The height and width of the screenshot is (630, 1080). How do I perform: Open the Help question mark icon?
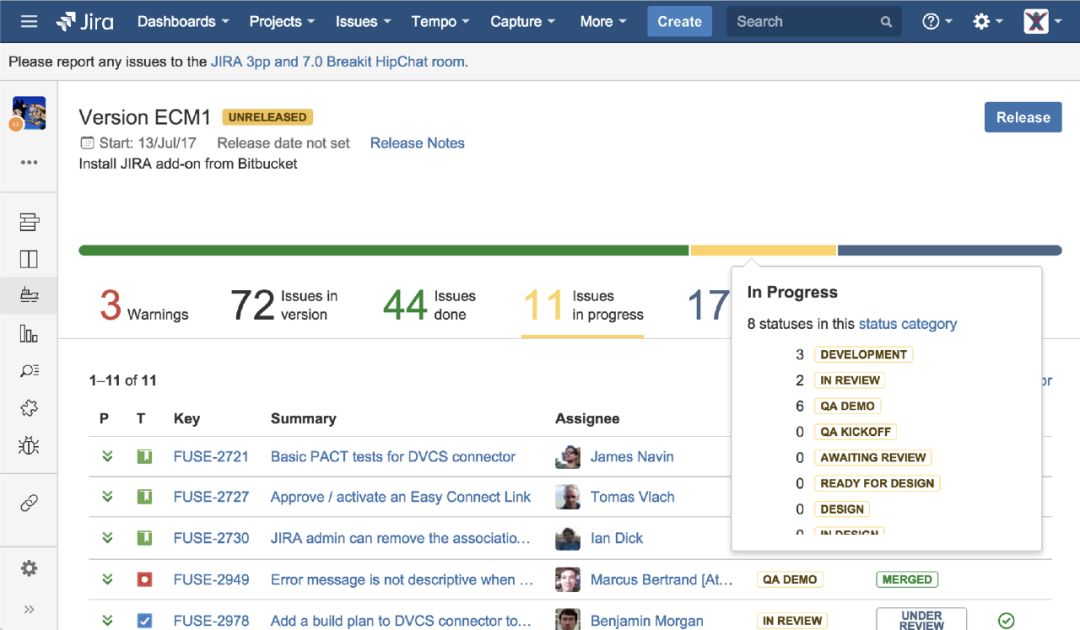point(931,20)
